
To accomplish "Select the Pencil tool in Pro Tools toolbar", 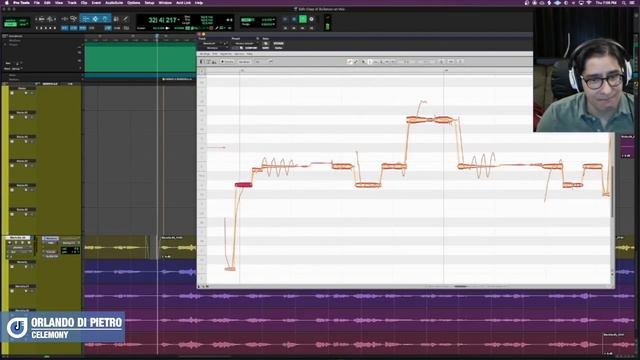I will [x=125, y=19].
